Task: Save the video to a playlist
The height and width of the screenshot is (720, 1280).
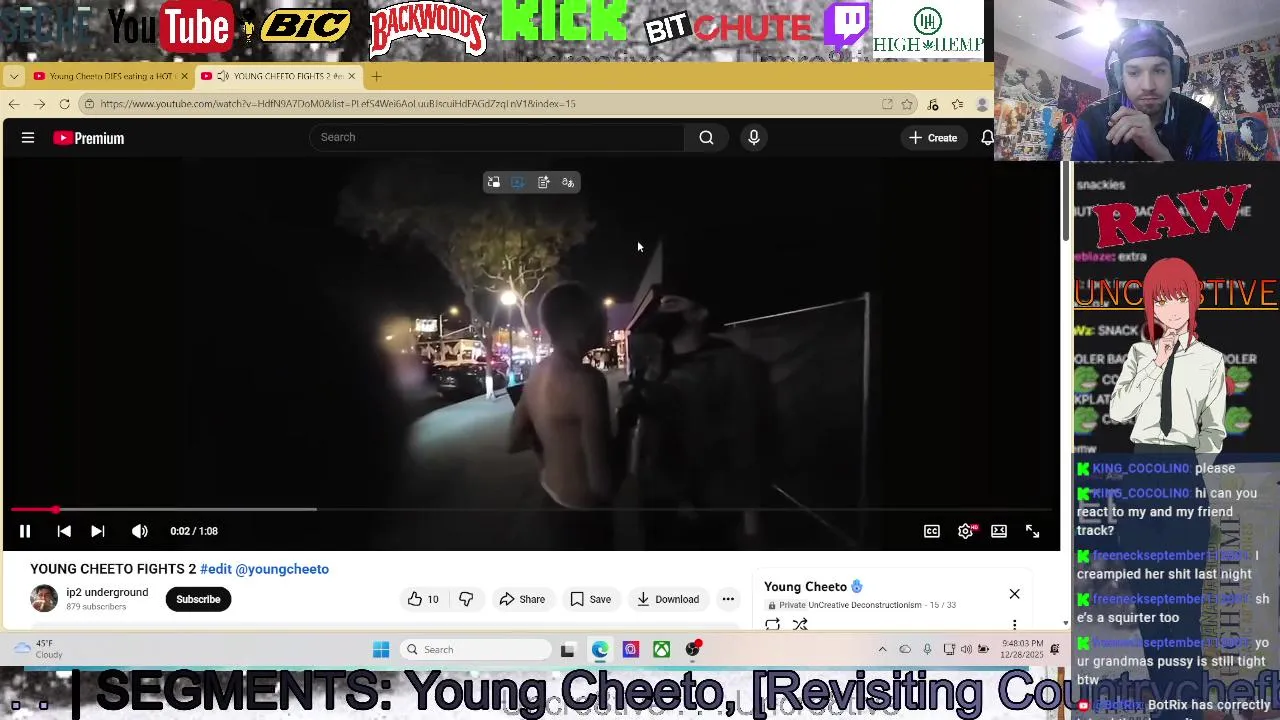Action: pos(590,599)
